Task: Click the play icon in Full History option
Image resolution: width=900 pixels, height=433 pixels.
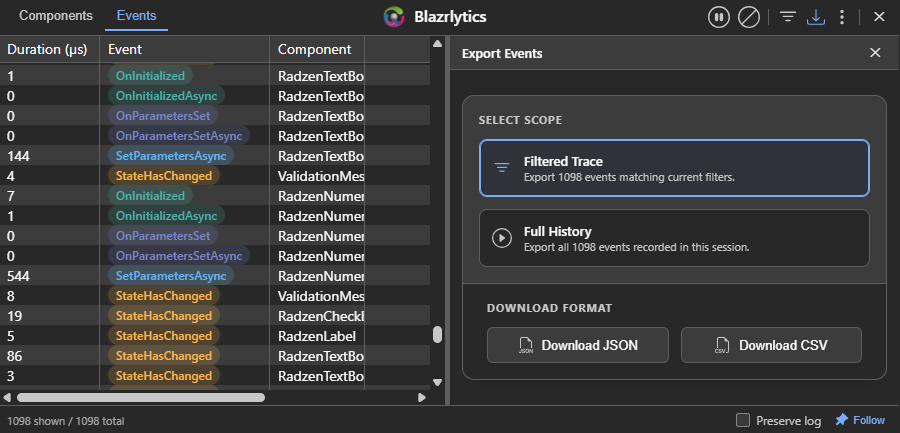Action: point(502,238)
